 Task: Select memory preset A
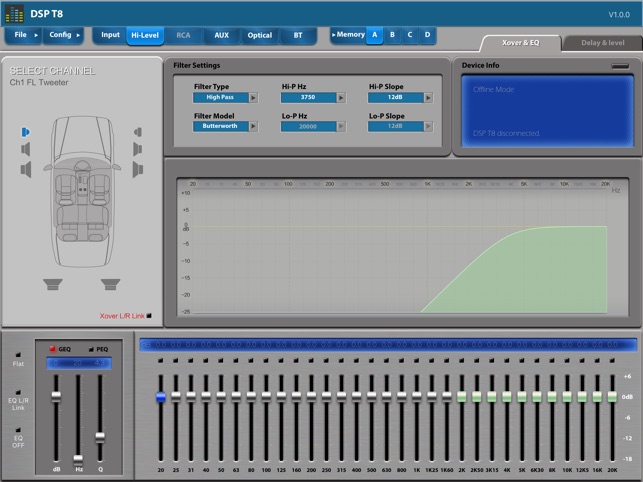pos(374,35)
